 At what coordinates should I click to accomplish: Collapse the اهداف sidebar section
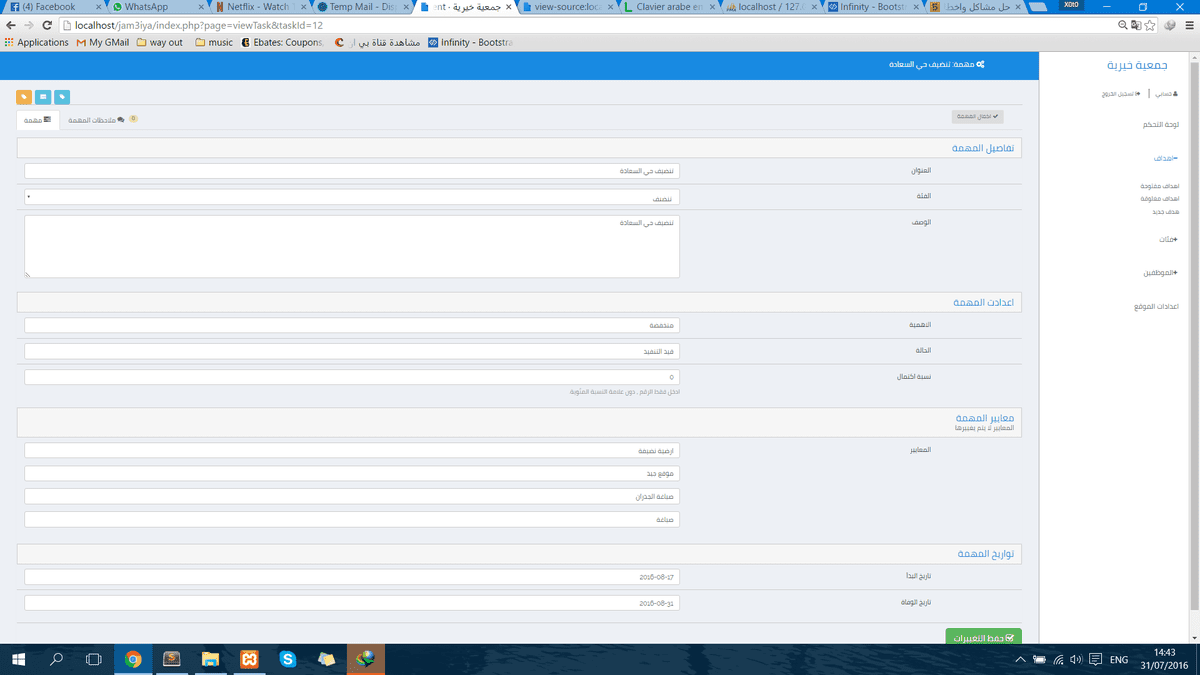click(x=1164, y=158)
